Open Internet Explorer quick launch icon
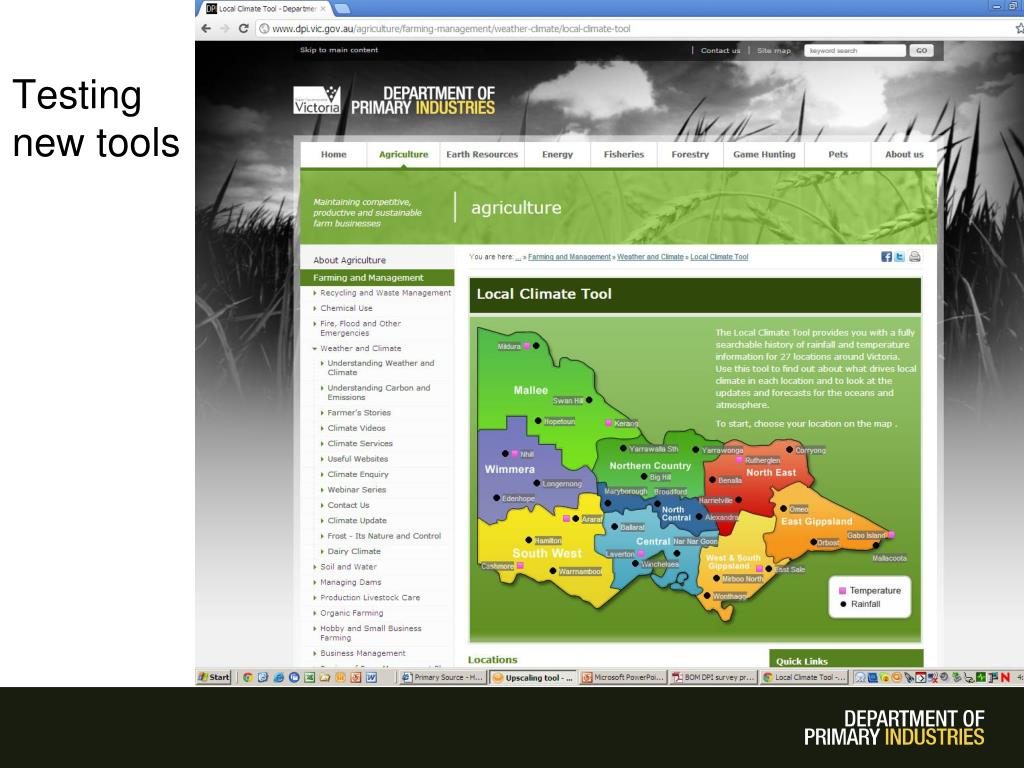The image size is (1024, 768). pos(278,677)
